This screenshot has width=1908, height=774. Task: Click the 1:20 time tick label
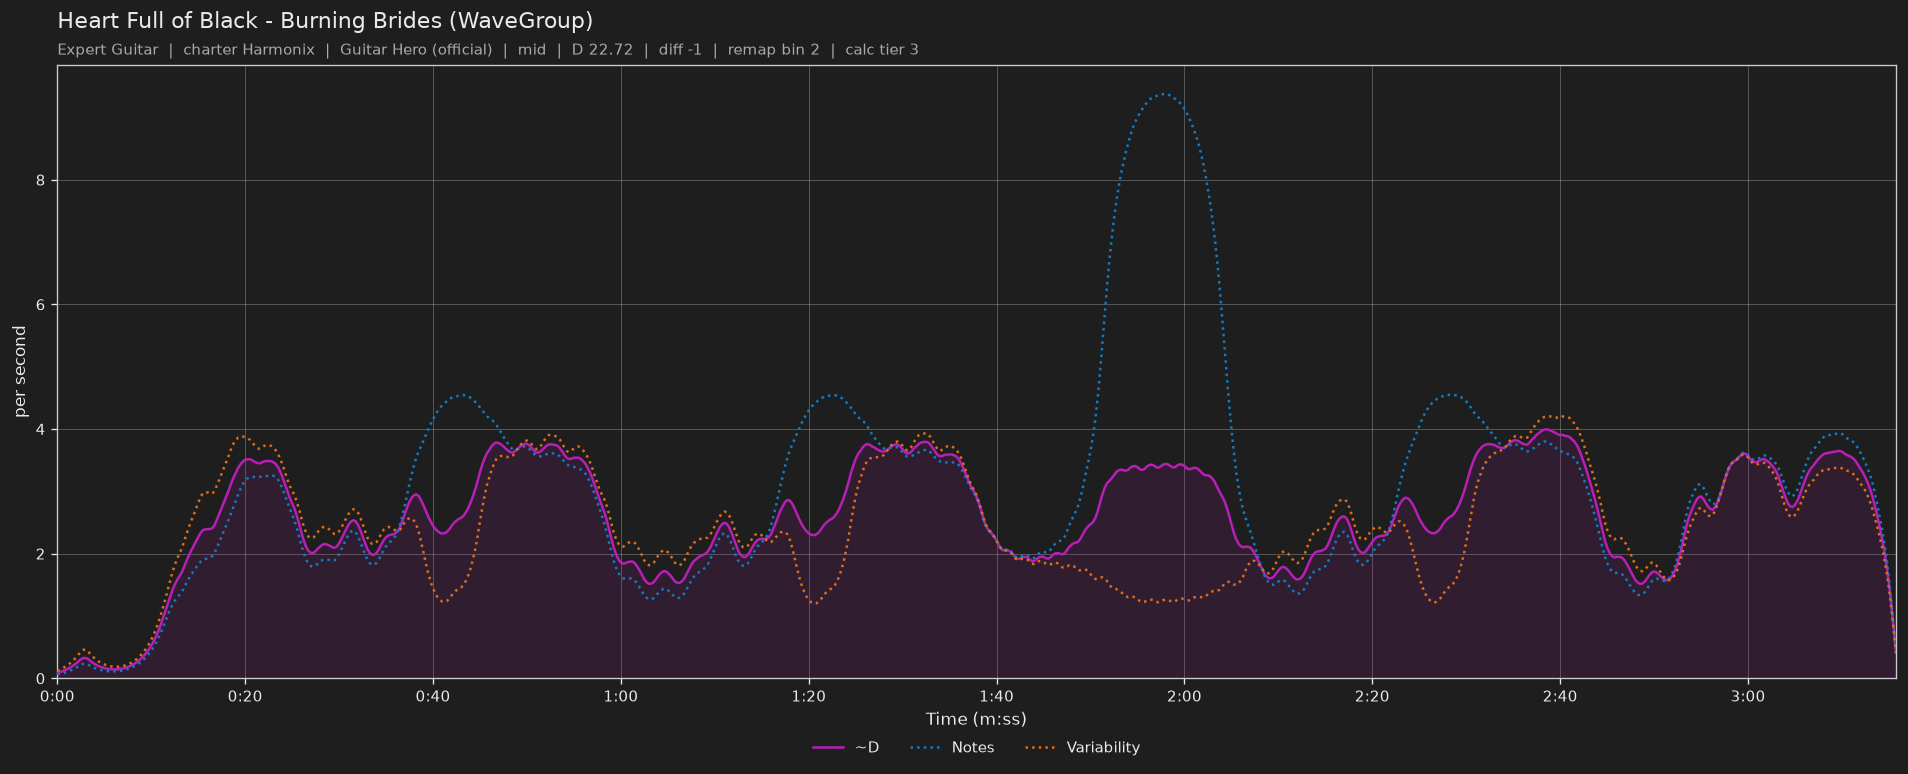(x=809, y=696)
